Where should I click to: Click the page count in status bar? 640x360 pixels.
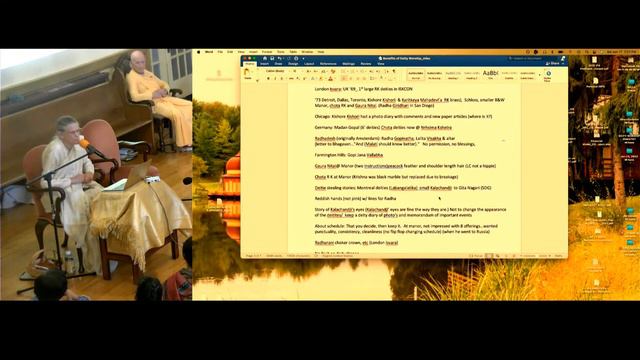[253, 256]
